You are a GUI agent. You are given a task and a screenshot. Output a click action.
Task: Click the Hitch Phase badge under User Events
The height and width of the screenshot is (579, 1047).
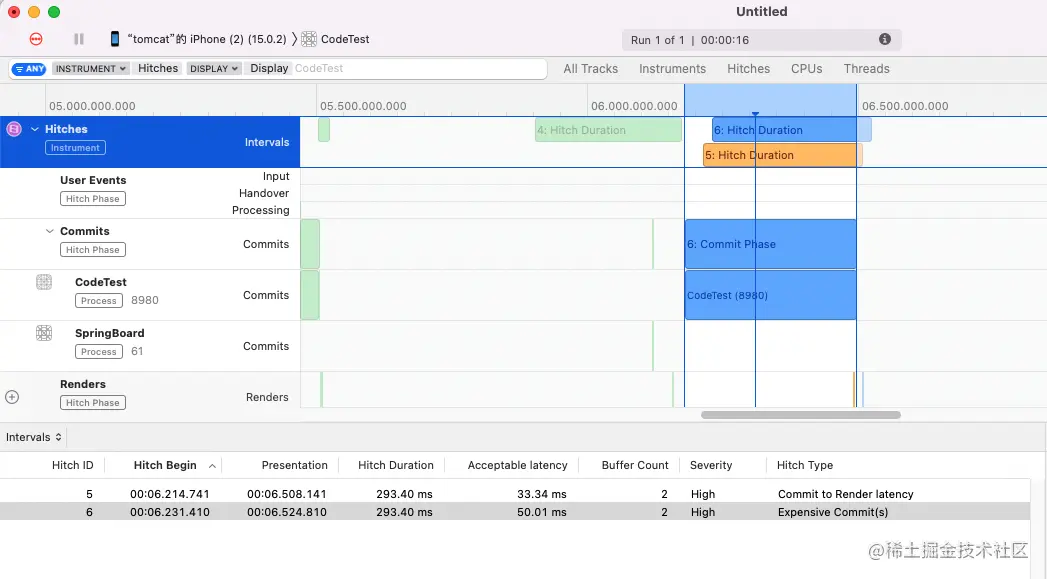pos(93,199)
